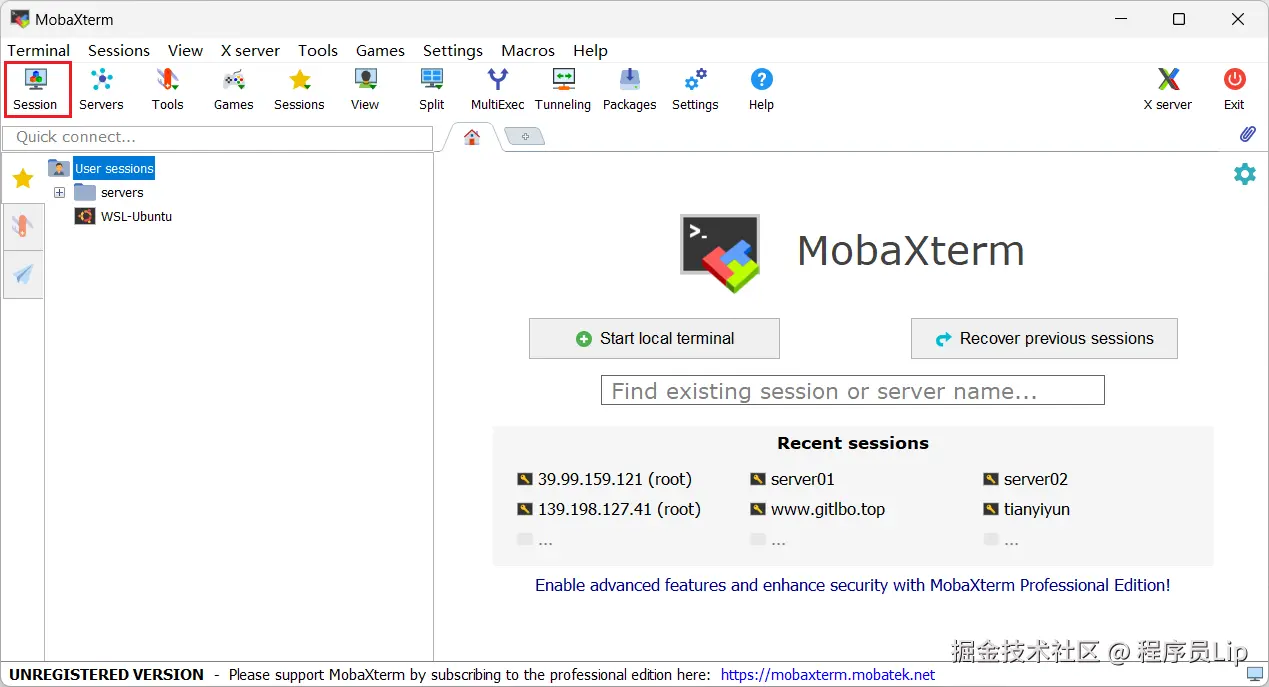Open the Tools toolbar icon

[x=167, y=89]
